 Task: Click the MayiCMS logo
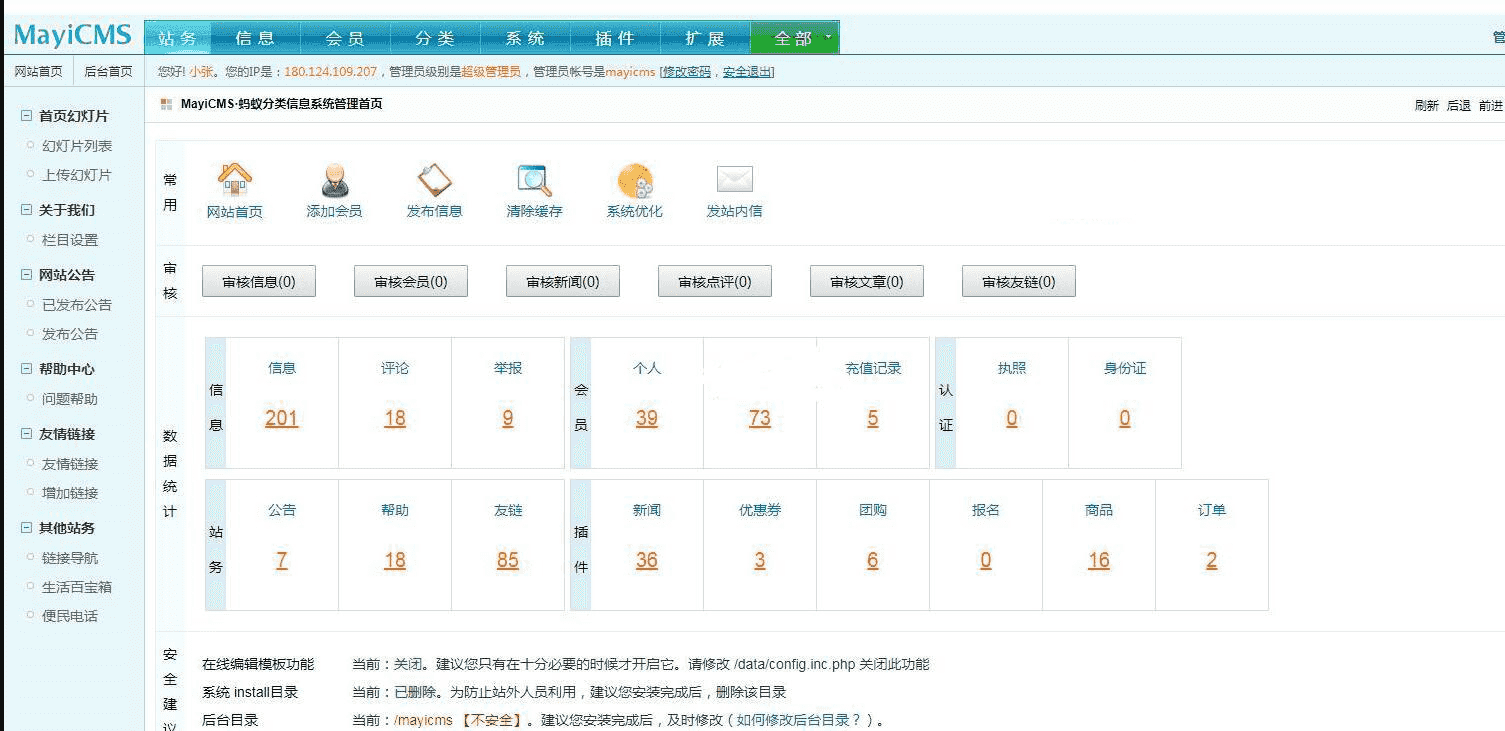point(71,35)
